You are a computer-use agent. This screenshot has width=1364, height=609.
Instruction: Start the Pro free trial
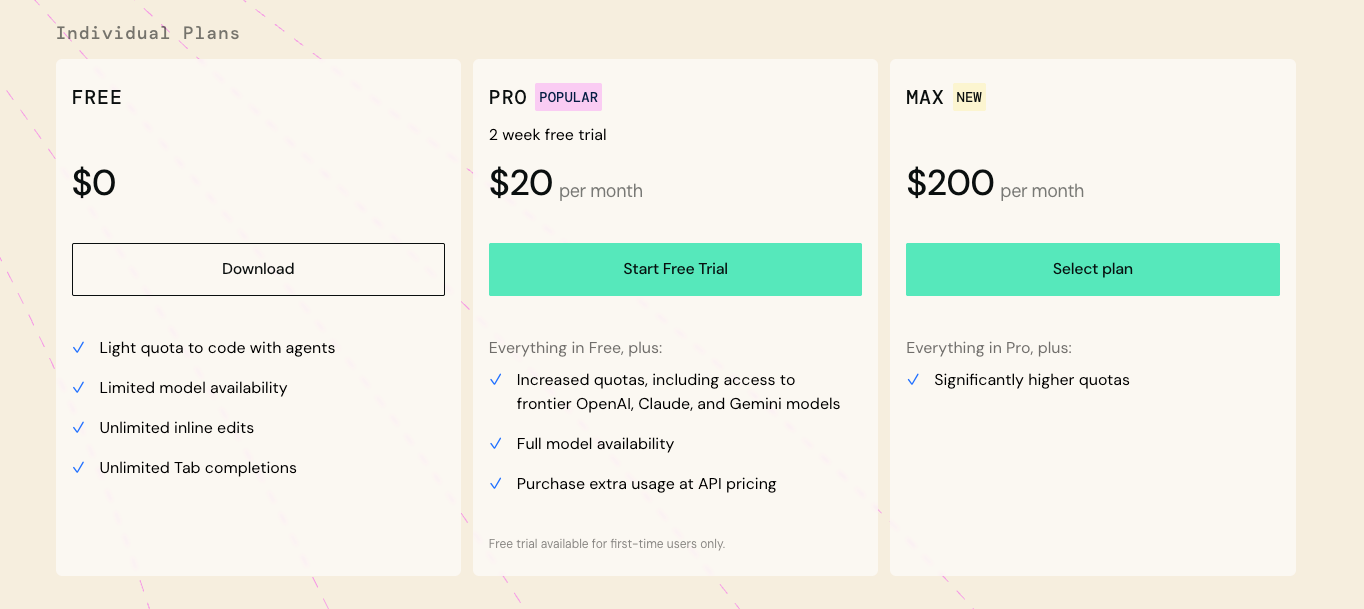tap(675, 269)
